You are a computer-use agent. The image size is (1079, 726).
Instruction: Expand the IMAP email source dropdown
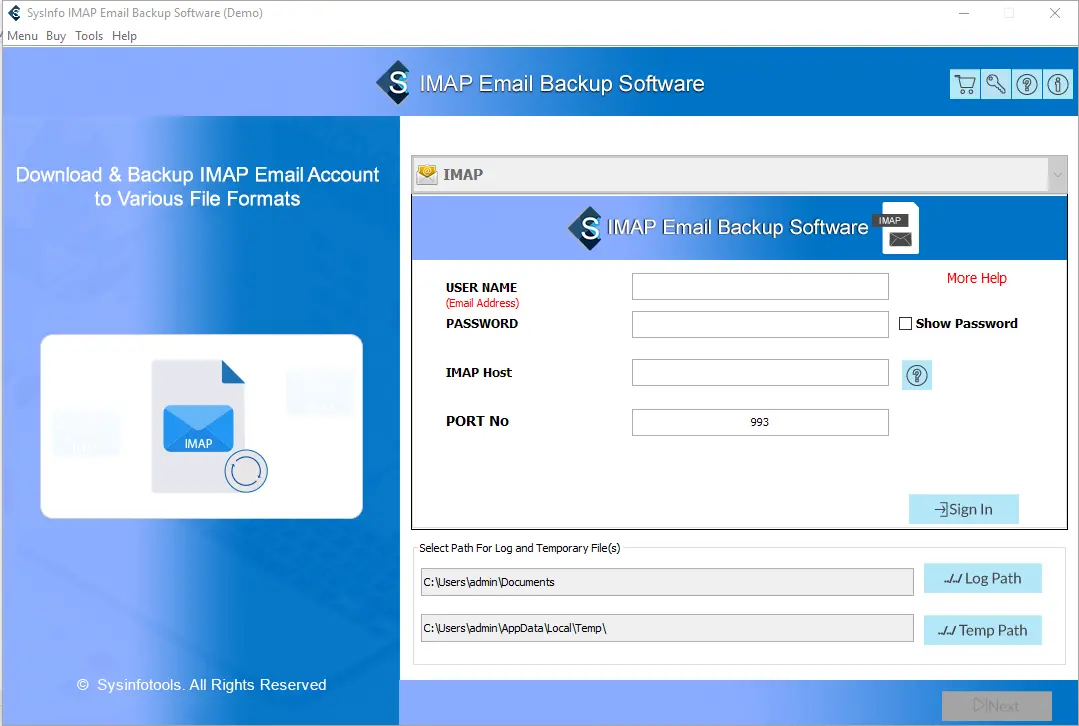1057,175
